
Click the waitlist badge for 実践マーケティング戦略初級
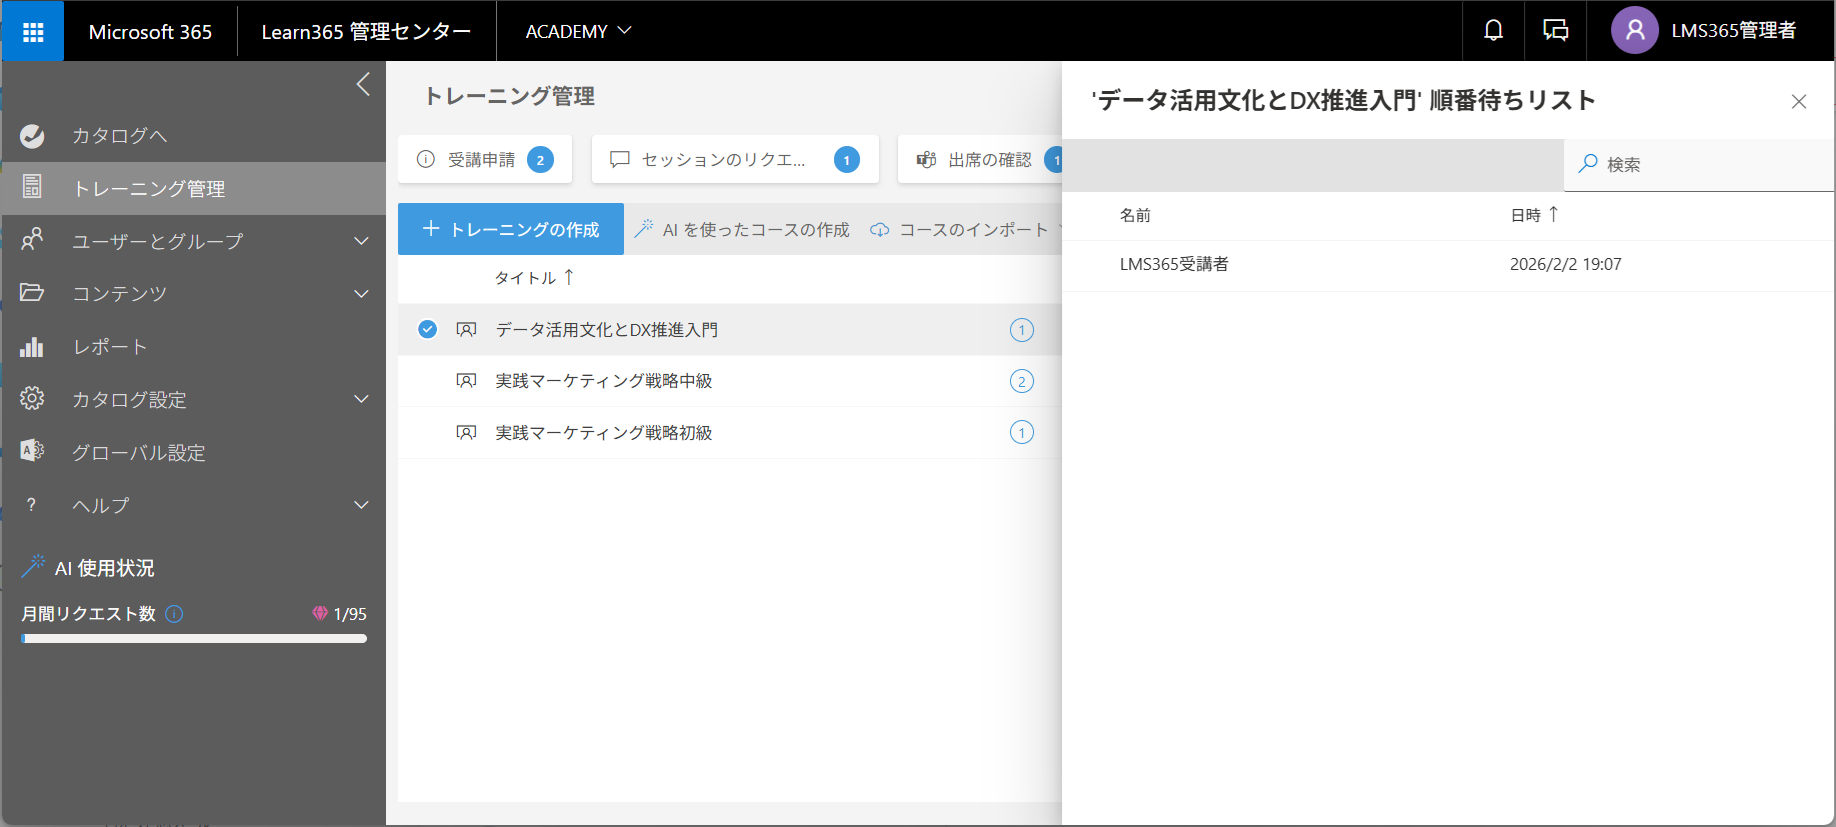pos(1022,432)
